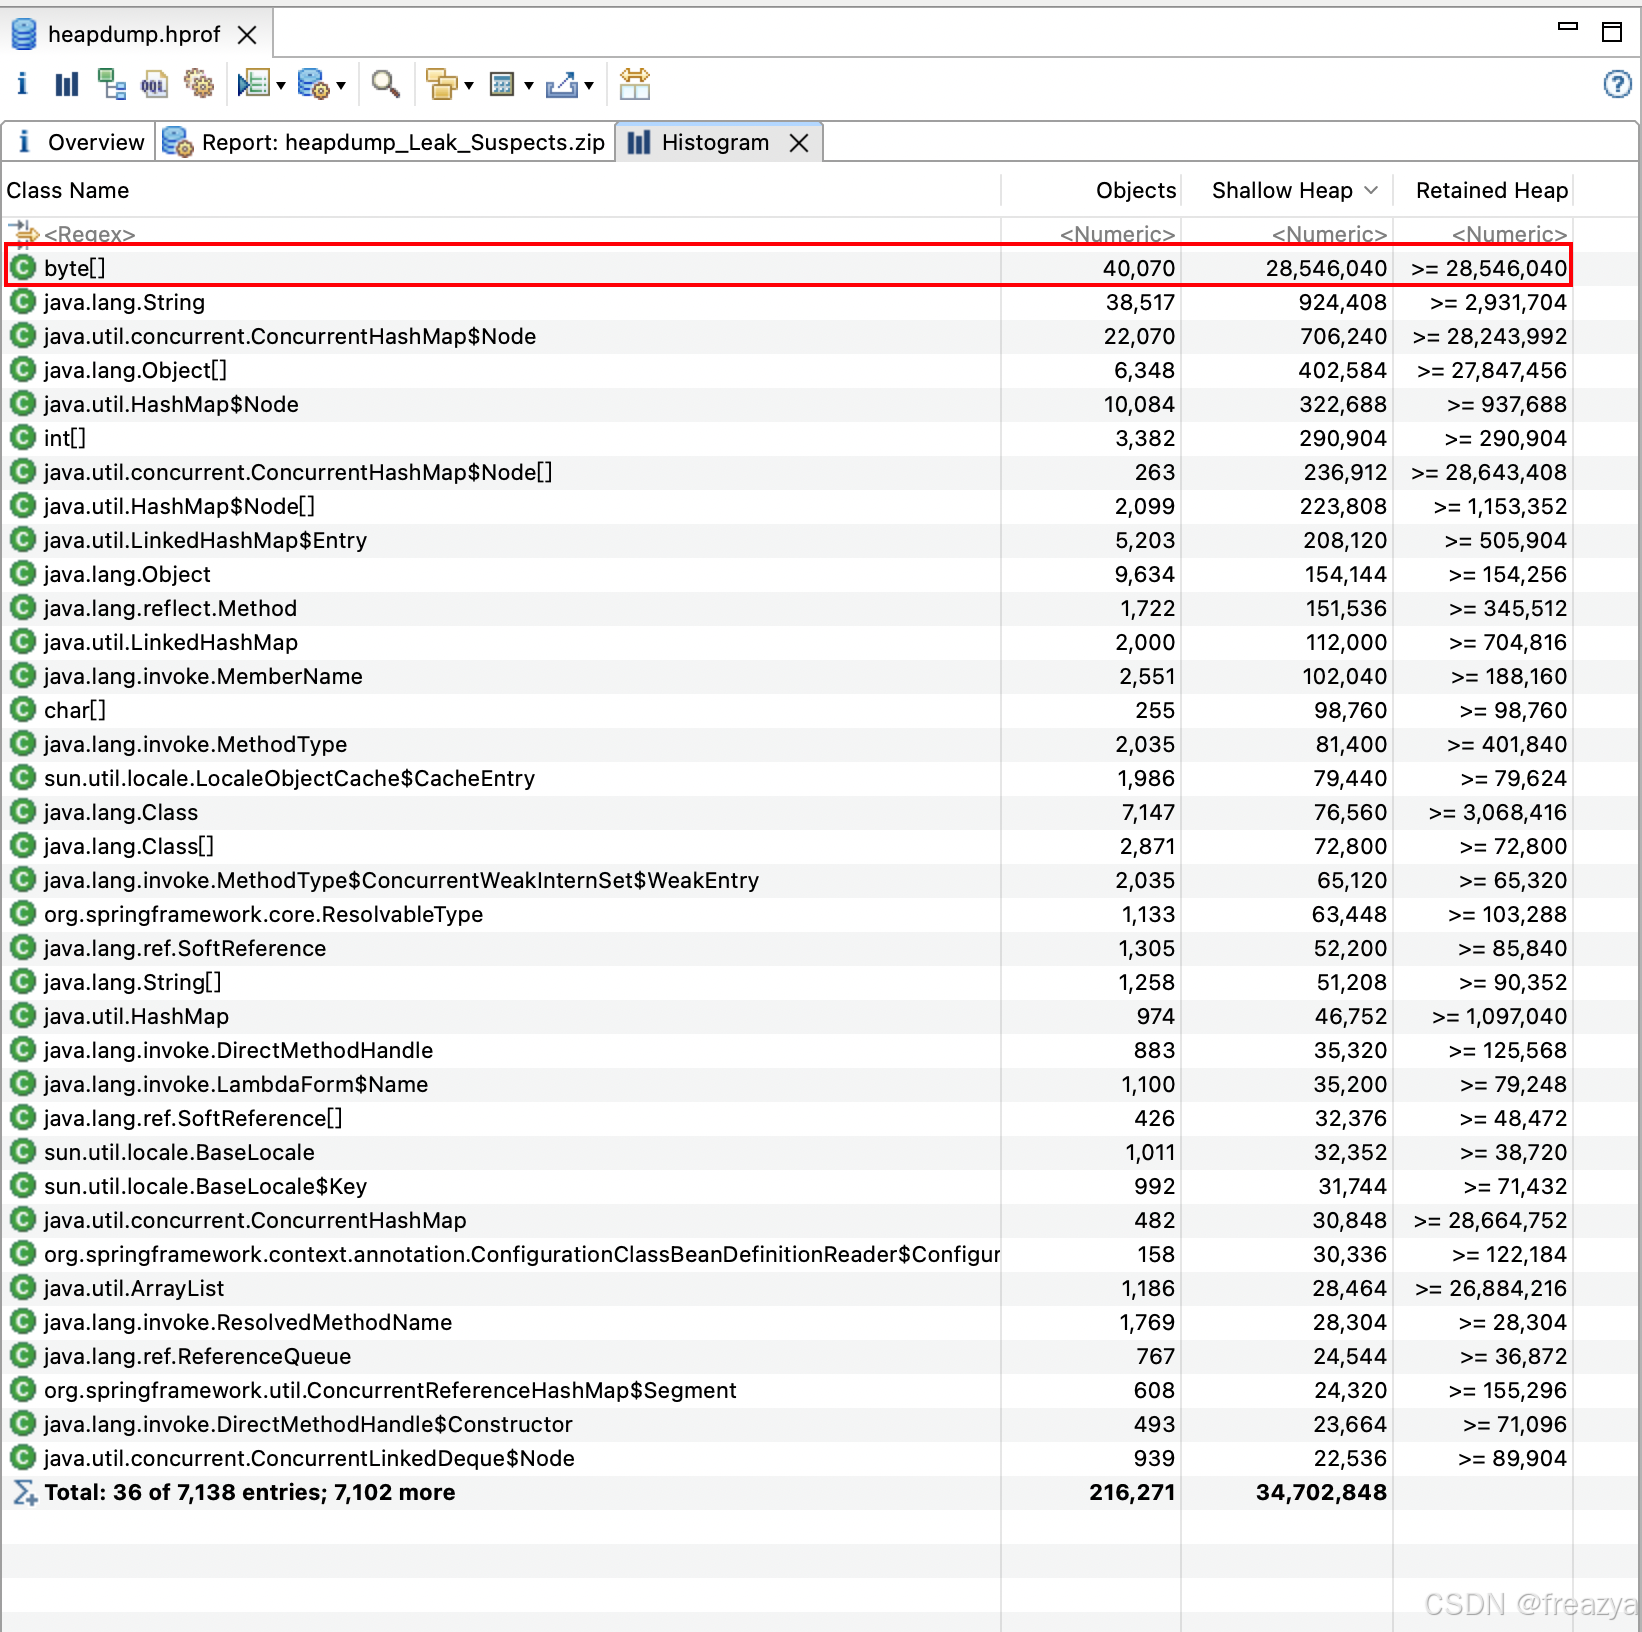
Task: Click objects count 40,070
Action: click(x=1138, y=268)
